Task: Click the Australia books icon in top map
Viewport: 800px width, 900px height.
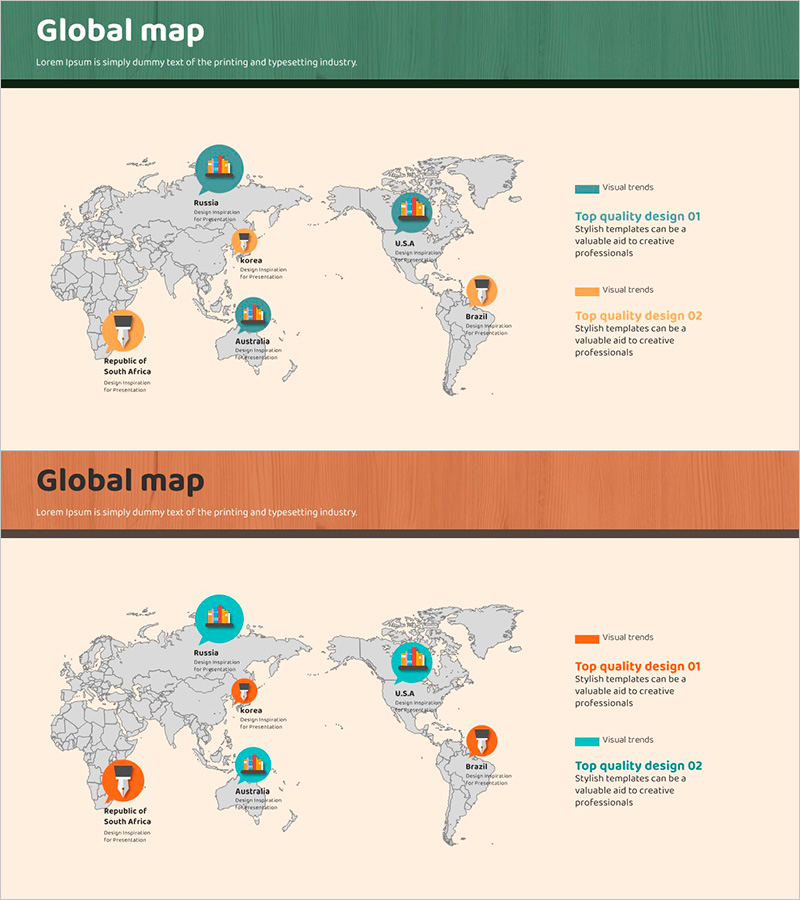Action: [x=252, y=315]
